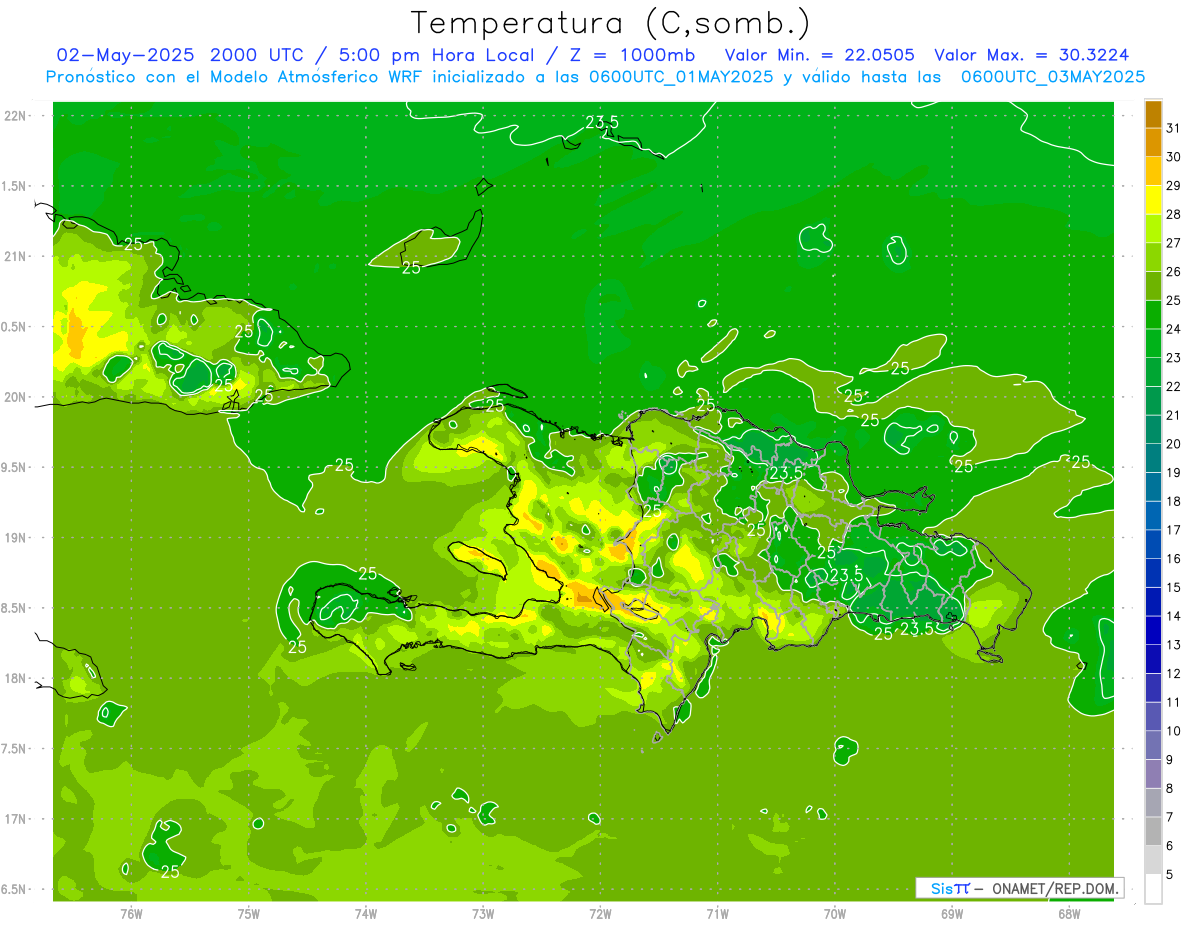Click the 17N latitude axis label

[16, 819]
